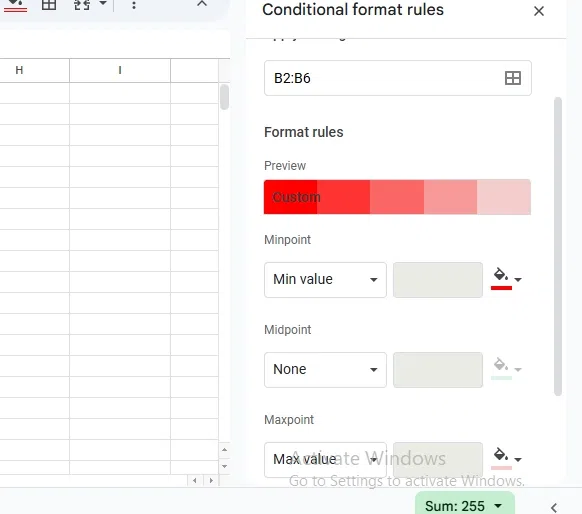
Task: Click the Minpoint value input box
Action: 438,279
